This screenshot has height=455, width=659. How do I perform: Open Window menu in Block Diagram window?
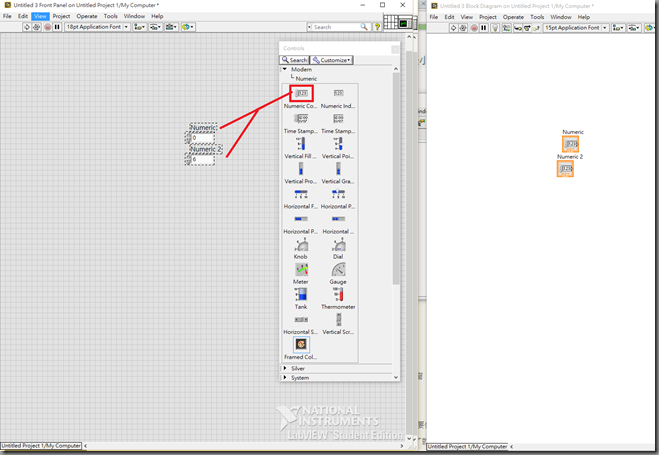(x=561, y=17)
